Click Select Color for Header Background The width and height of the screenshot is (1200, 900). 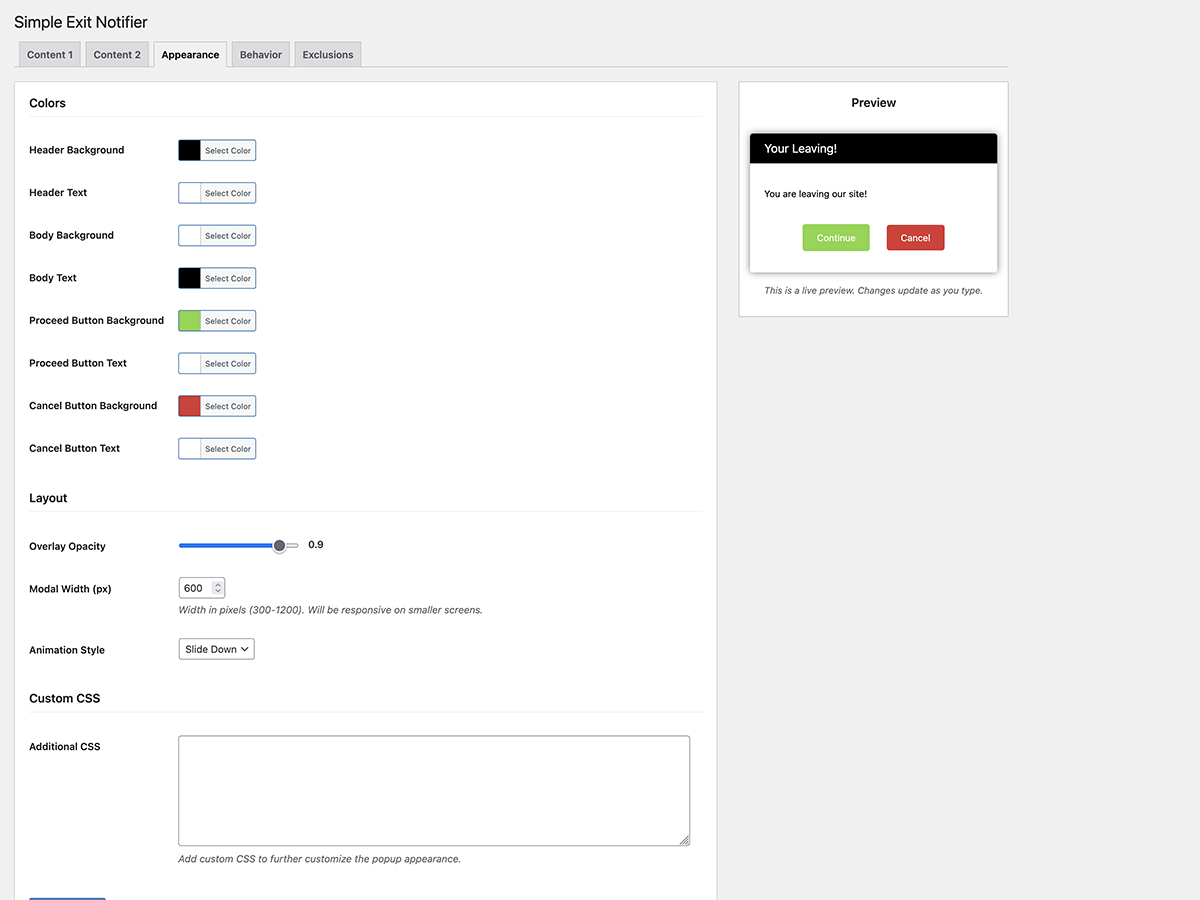228,151
